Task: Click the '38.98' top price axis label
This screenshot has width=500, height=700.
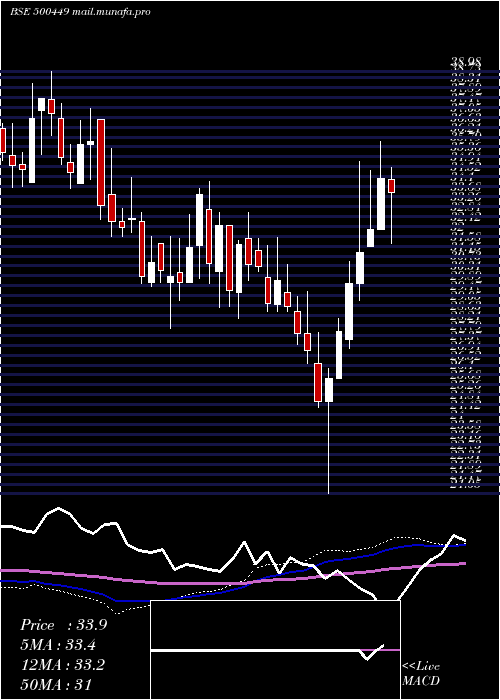Action: pyautogui.click(x=465, y=64)
